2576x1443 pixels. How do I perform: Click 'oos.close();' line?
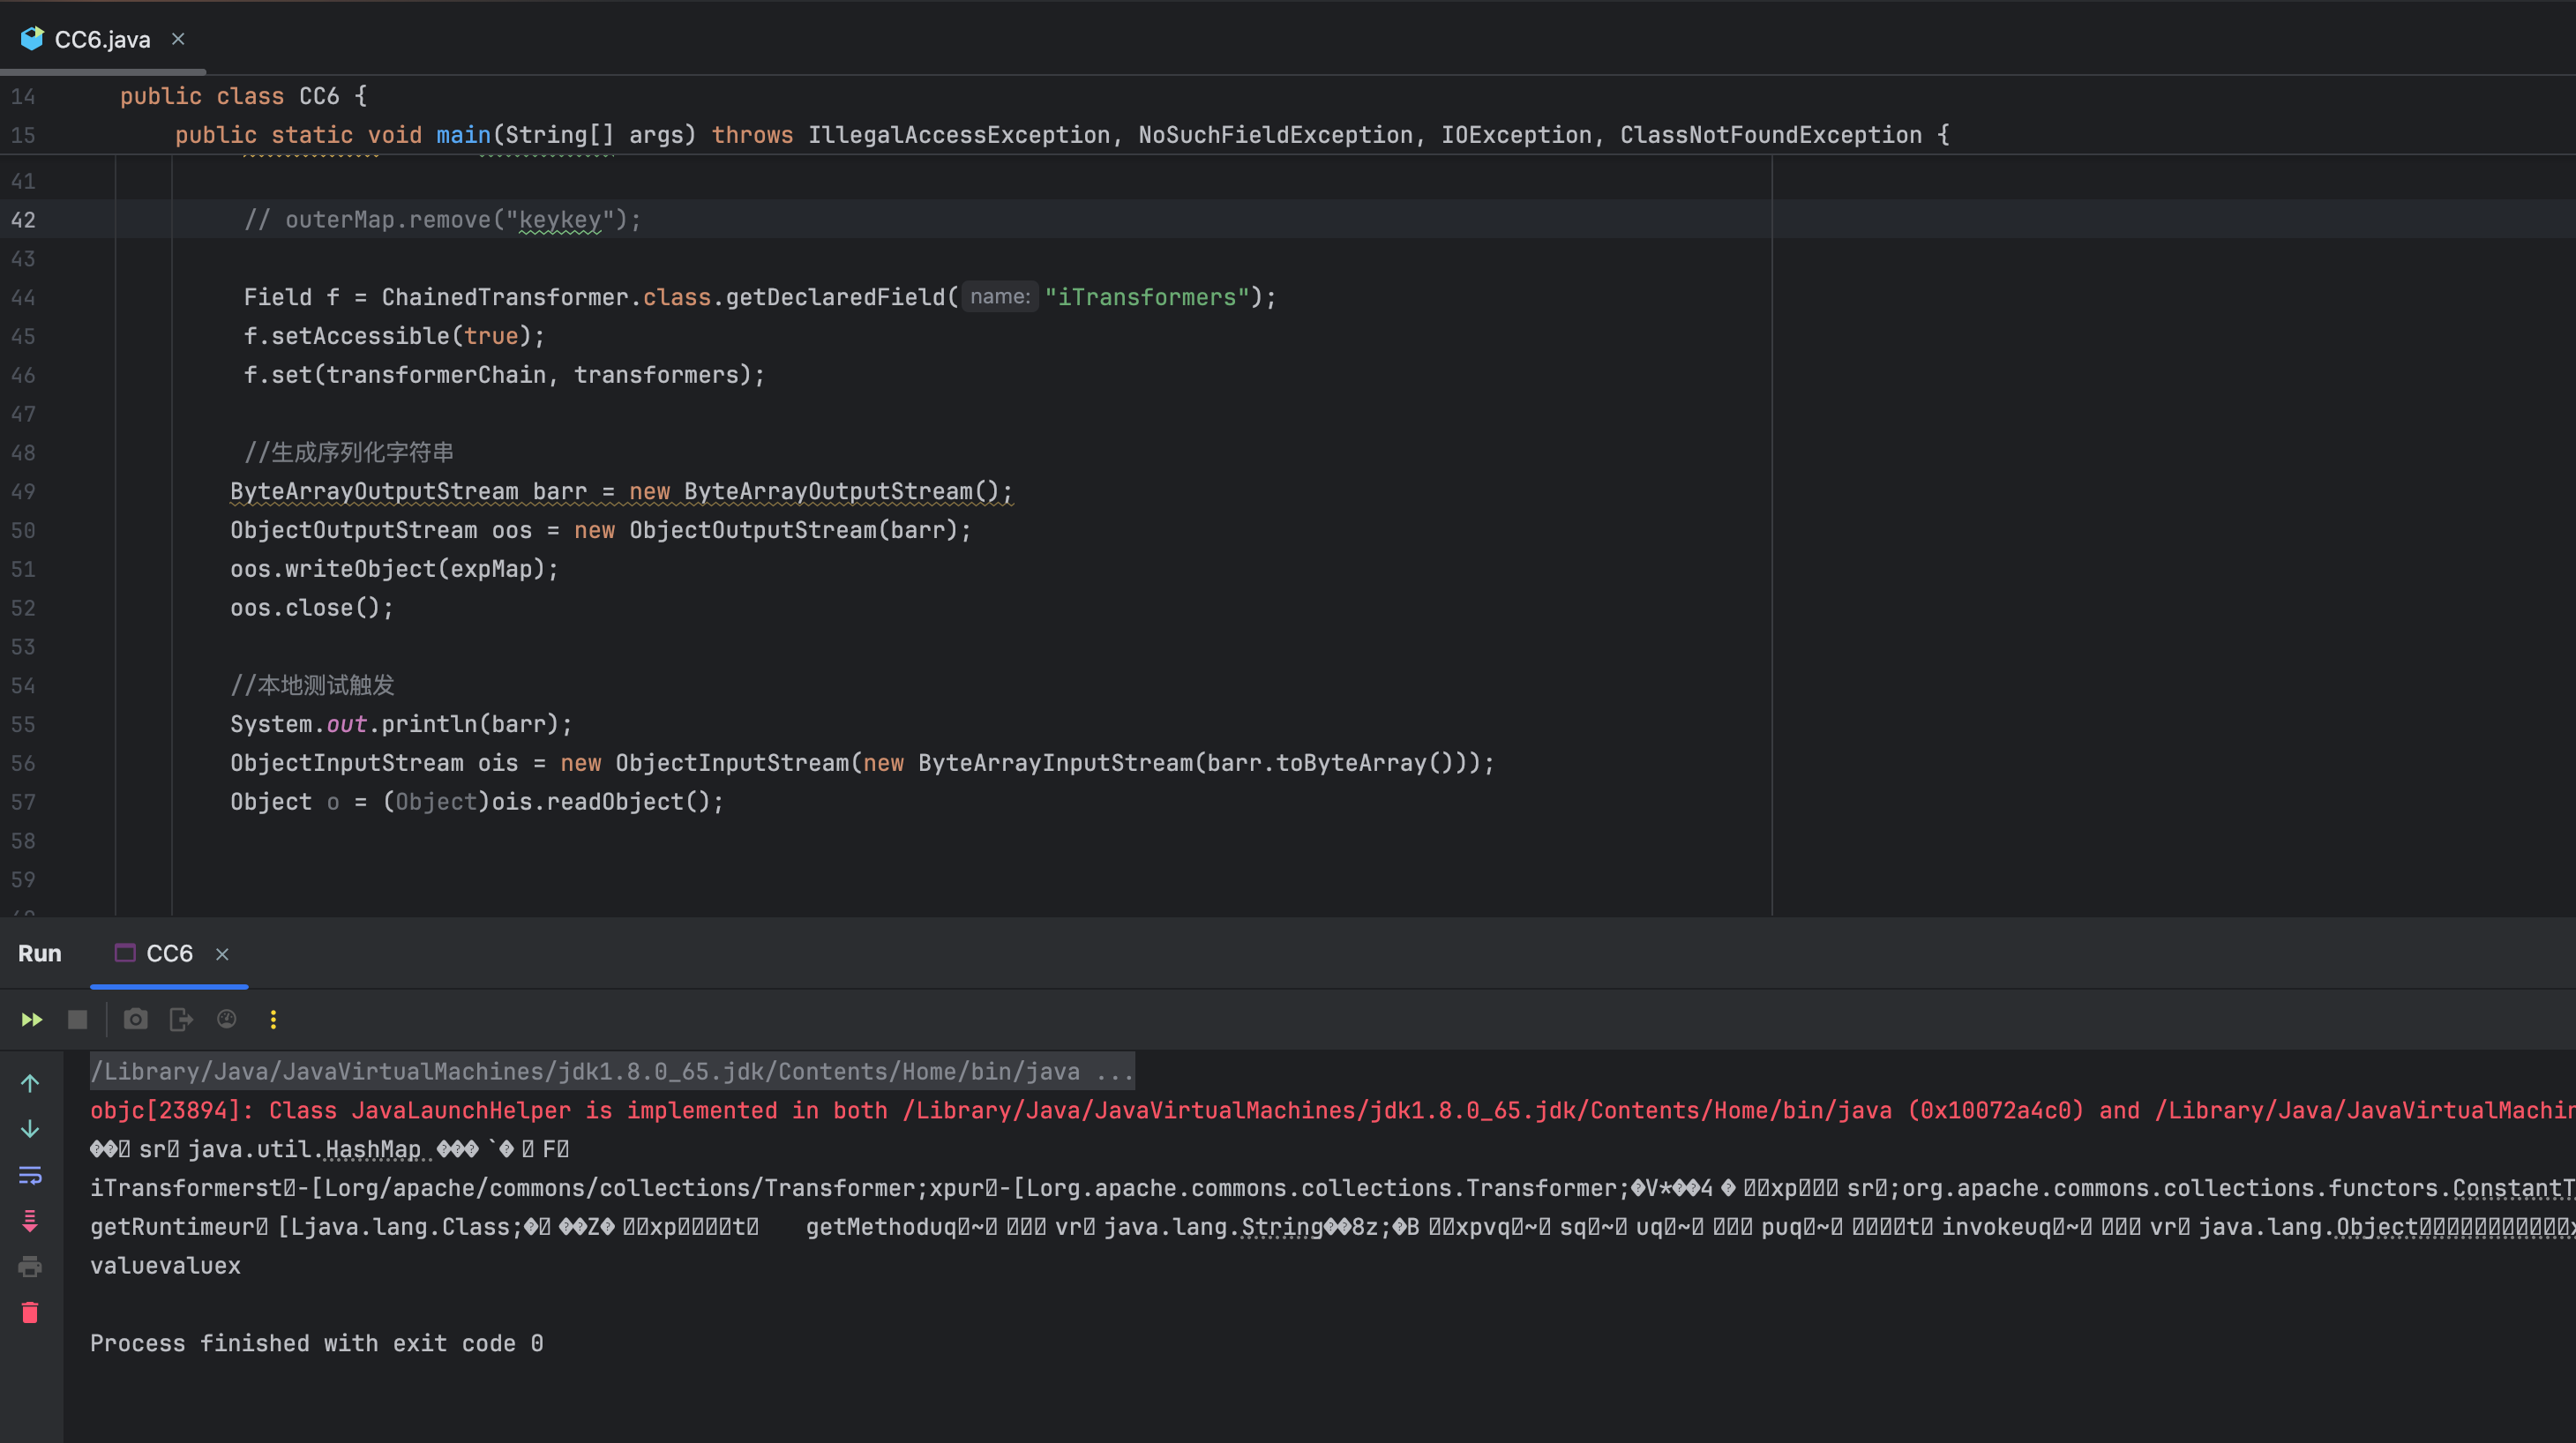[x=312, y=608]
